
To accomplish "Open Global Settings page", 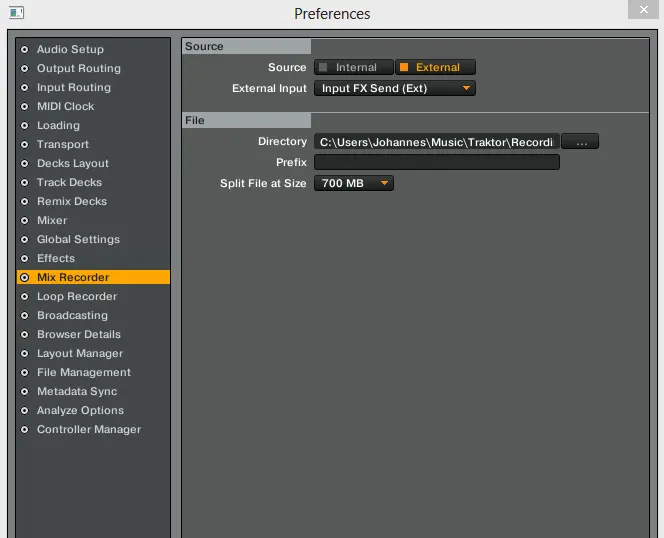I will 78,239.
